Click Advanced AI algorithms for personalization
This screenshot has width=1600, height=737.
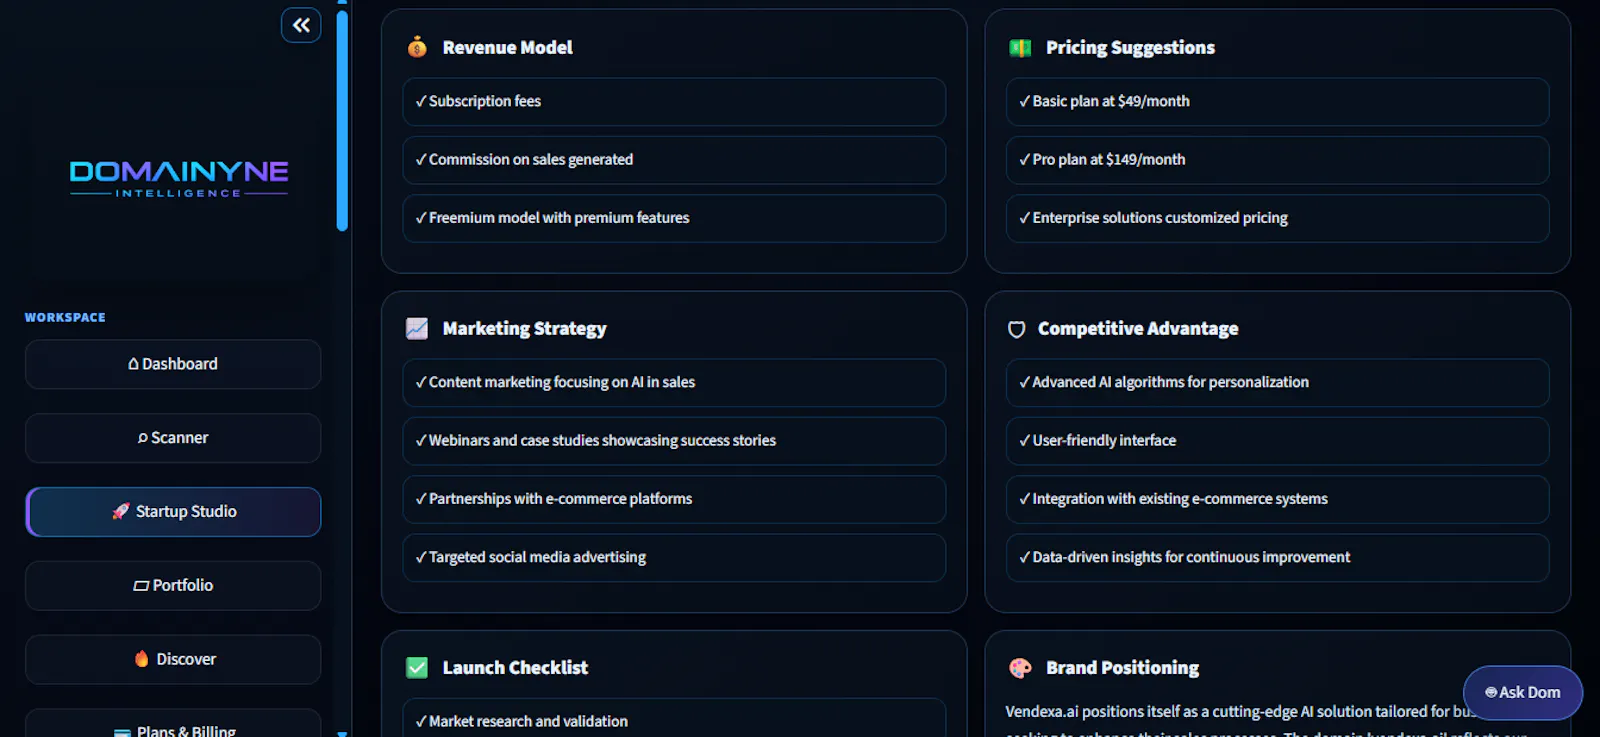tap(1277, 383)
